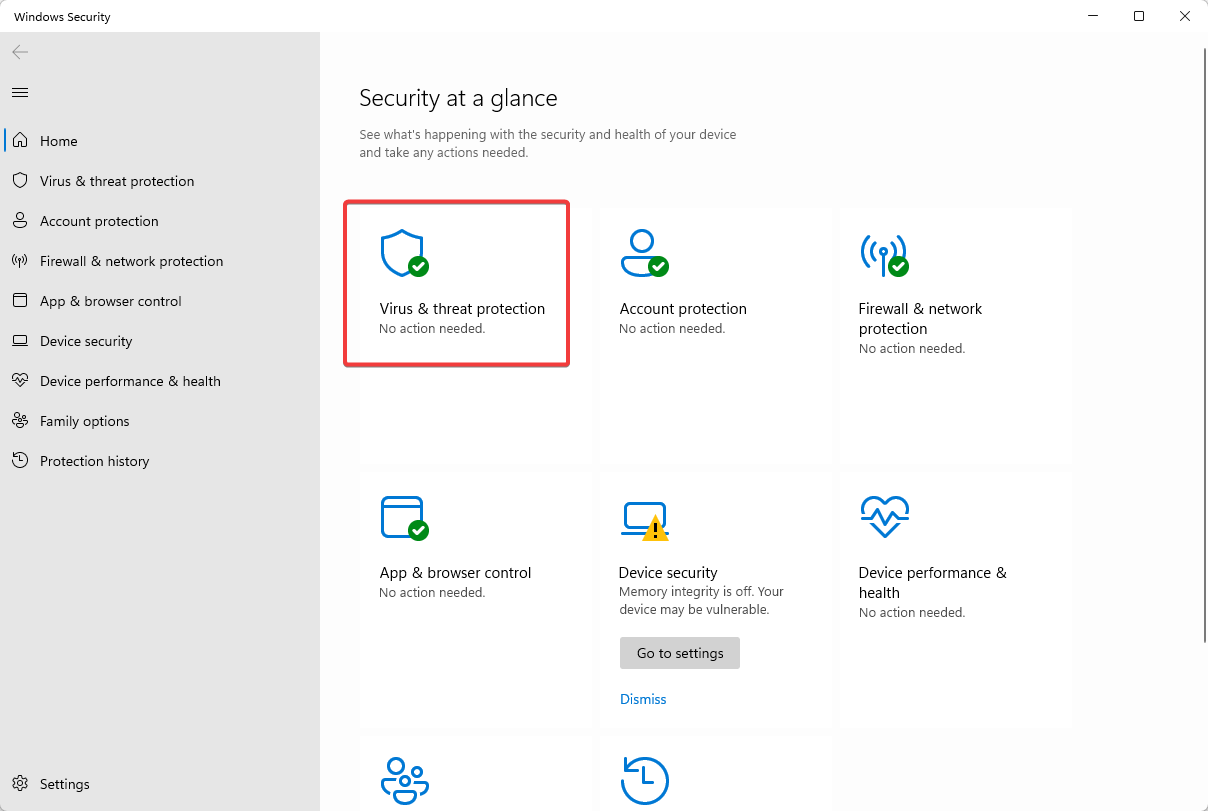The image size is (1208, 811).
Task: Click the back arrow button
Action: coord(20,52)
